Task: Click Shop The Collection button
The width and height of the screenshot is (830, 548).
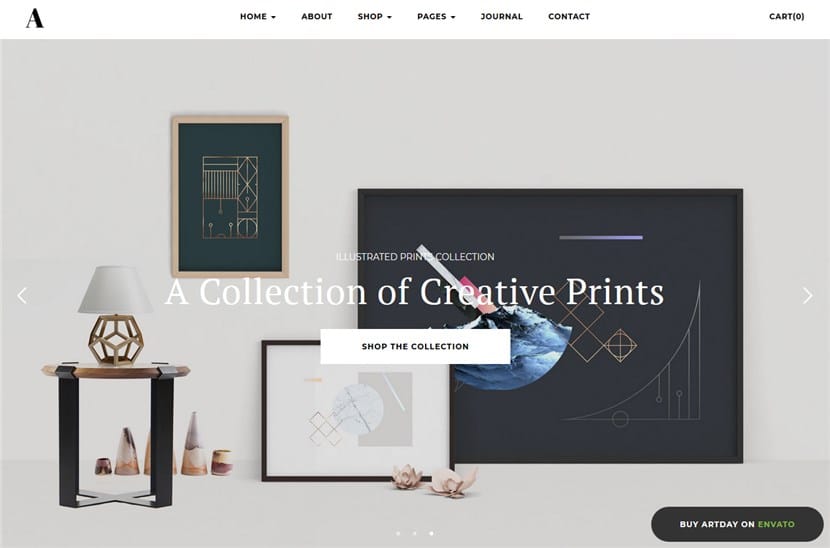Action: [x=415, y=346]
